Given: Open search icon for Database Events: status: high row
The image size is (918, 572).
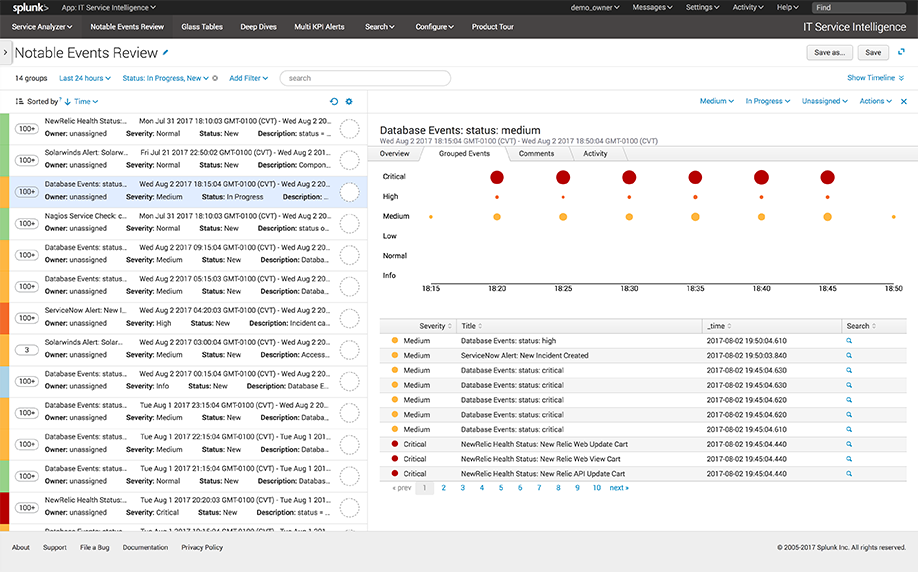Looking at the screenshot, I should [x=849, y=341].
